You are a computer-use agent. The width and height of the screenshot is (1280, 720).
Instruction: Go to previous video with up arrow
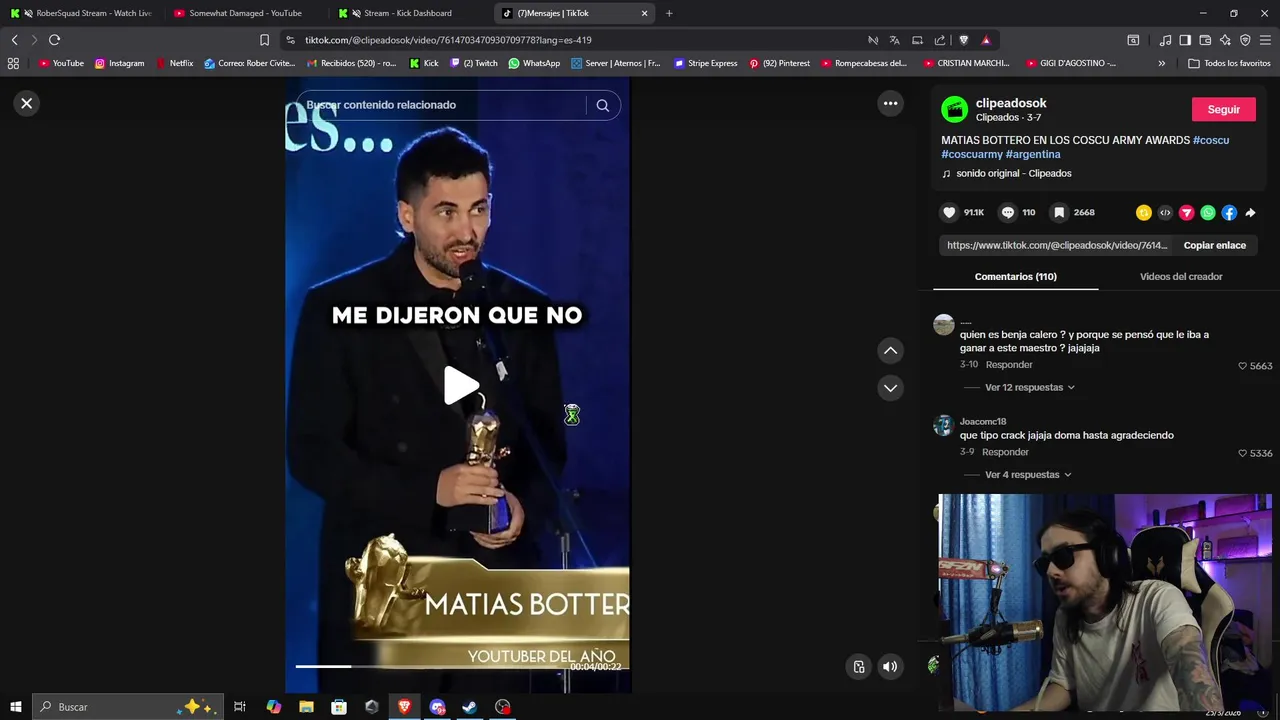coord(890,350)
